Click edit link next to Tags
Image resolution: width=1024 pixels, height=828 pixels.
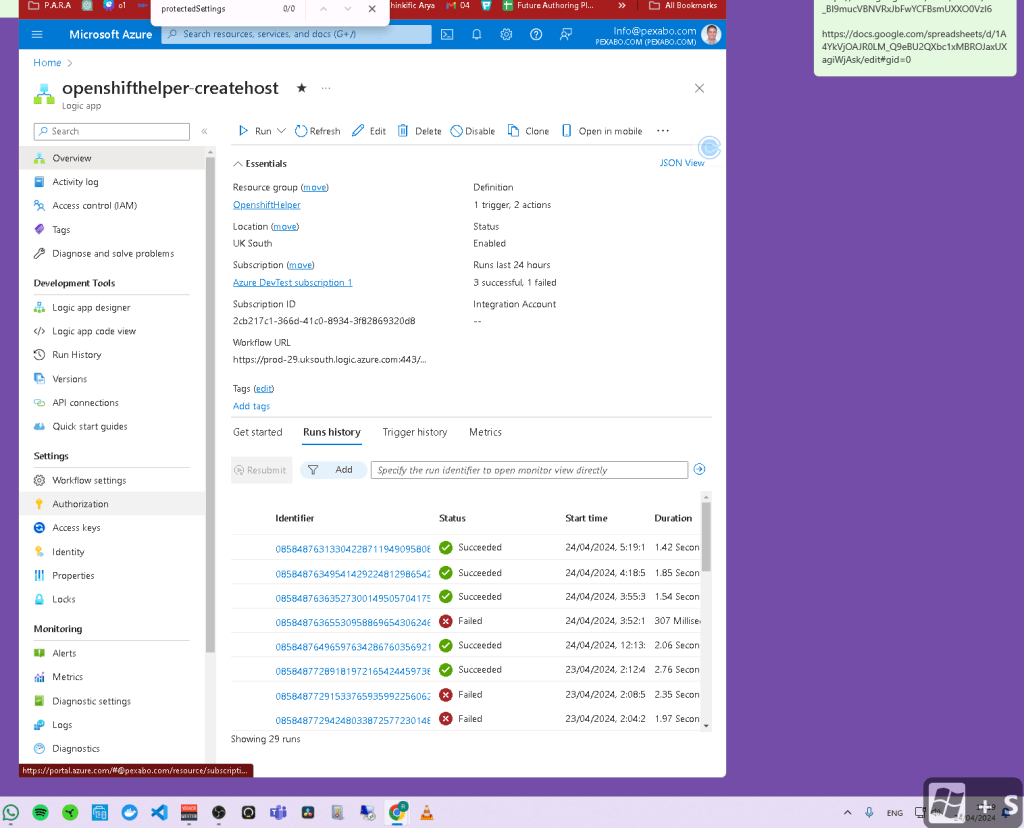point(264,389)
